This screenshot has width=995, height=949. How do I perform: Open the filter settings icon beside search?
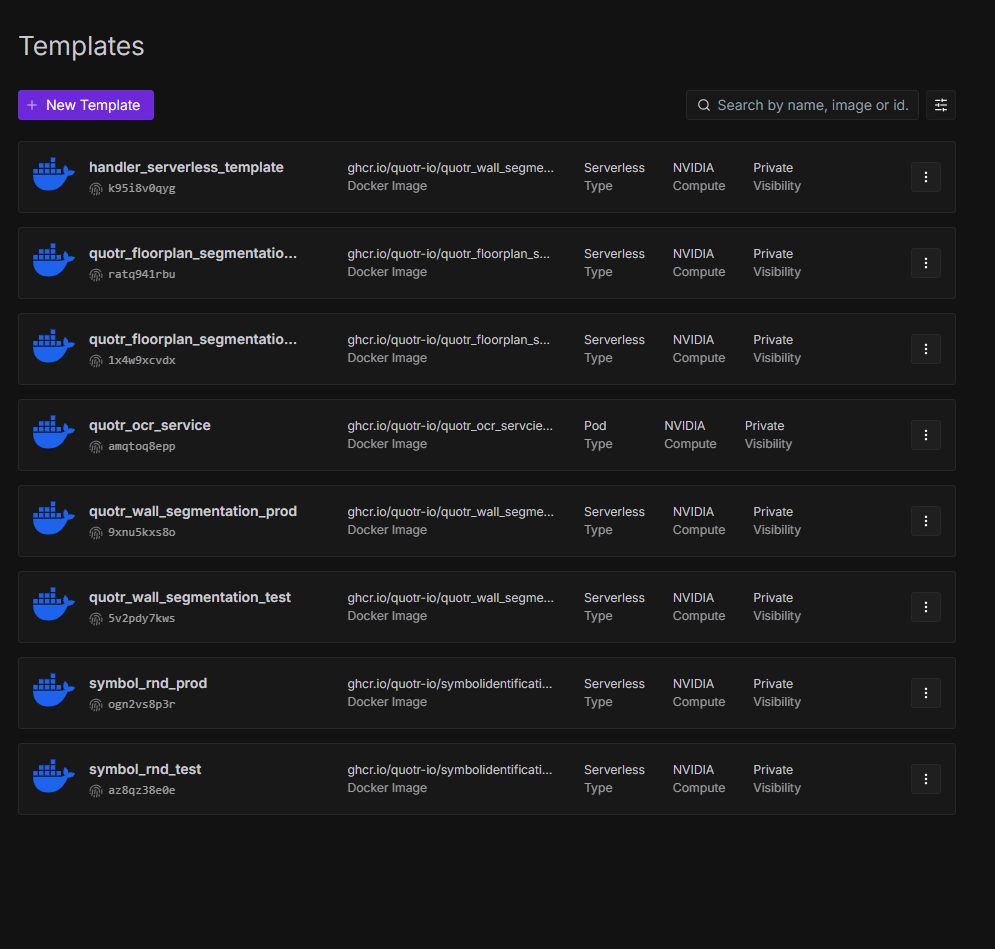click(940, 105)
